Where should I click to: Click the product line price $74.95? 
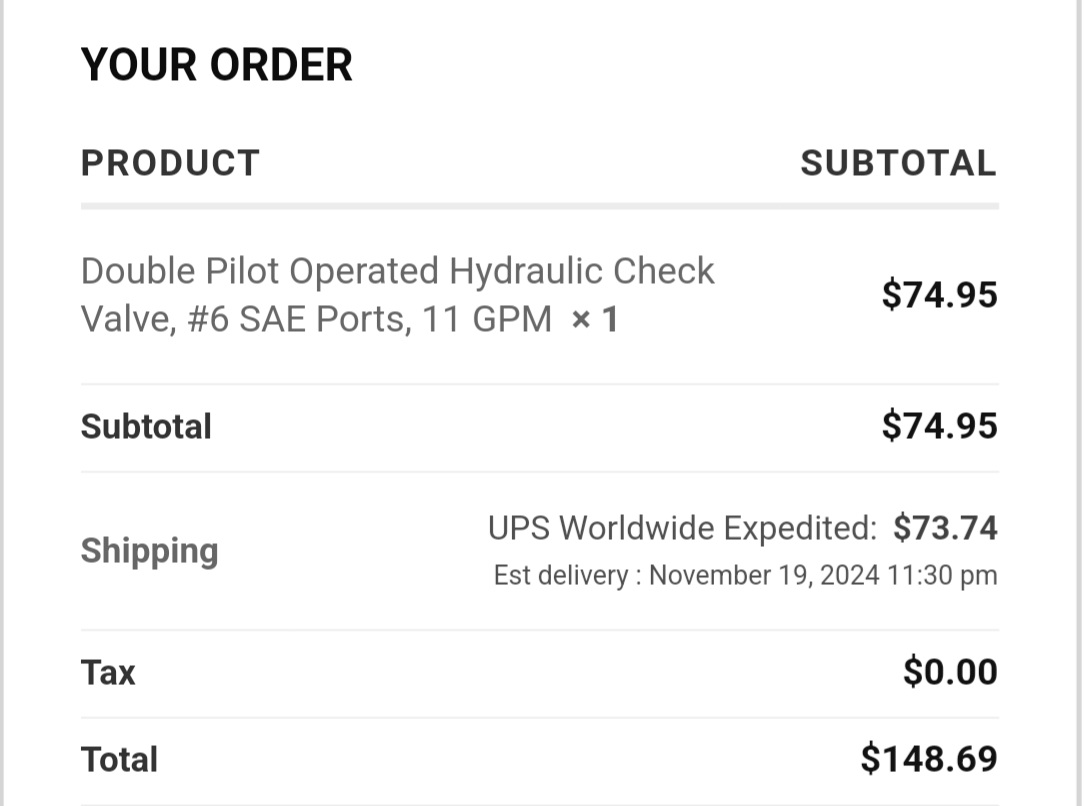pos(939,295)
